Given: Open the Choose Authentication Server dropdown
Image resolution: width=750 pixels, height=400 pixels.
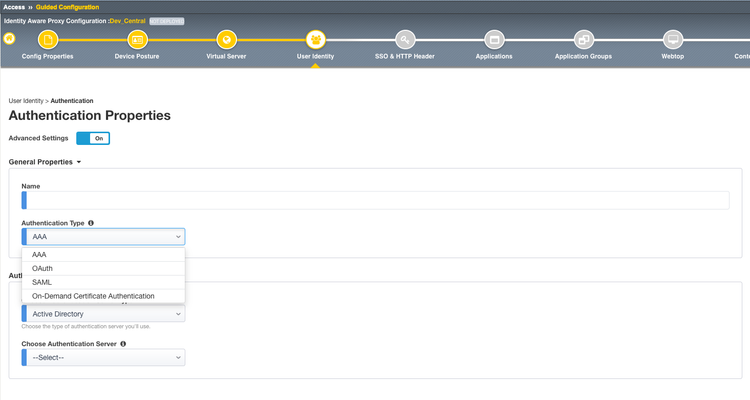Looking at the screenshot, I should click(103, 357).
